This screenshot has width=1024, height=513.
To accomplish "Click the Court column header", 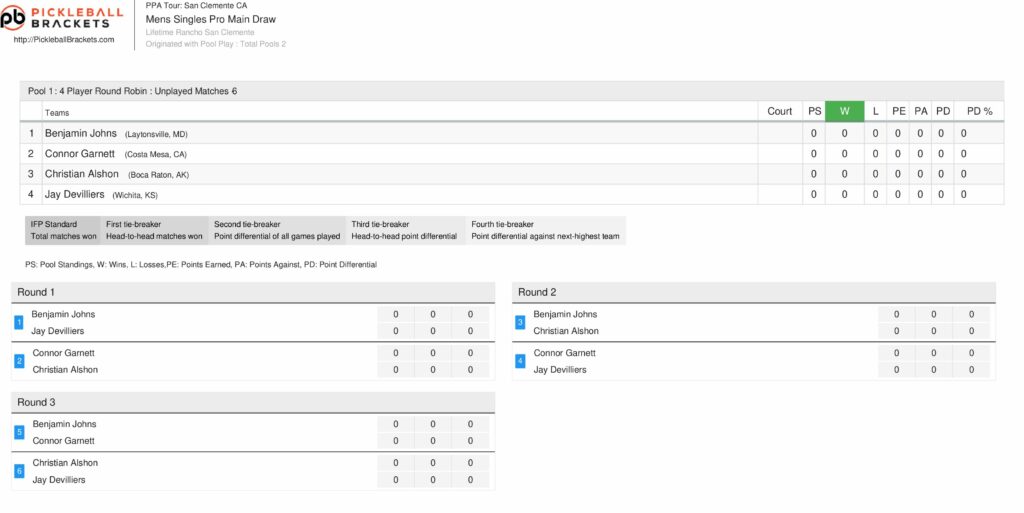I will (779, 111).
